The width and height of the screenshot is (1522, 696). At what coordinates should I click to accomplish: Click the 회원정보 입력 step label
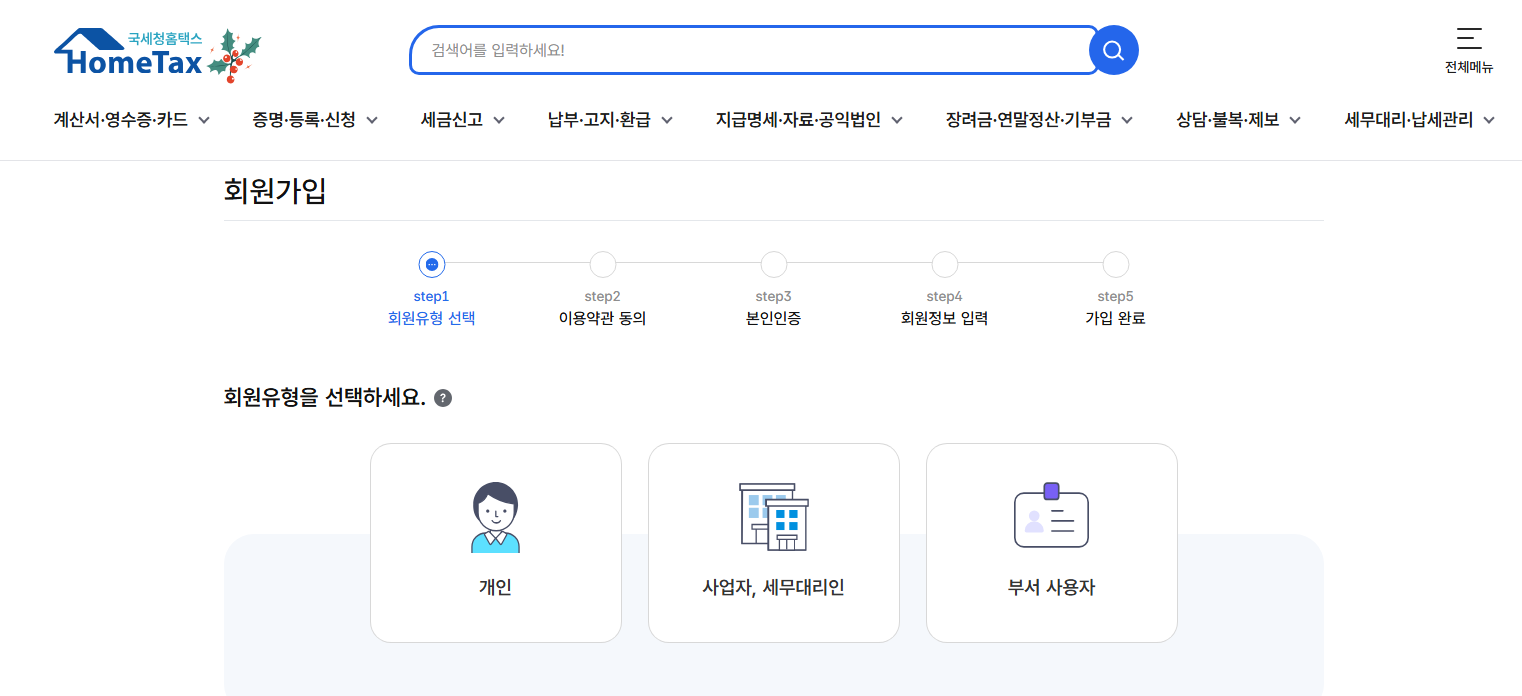pyautogui.click(x=945, y=319)
